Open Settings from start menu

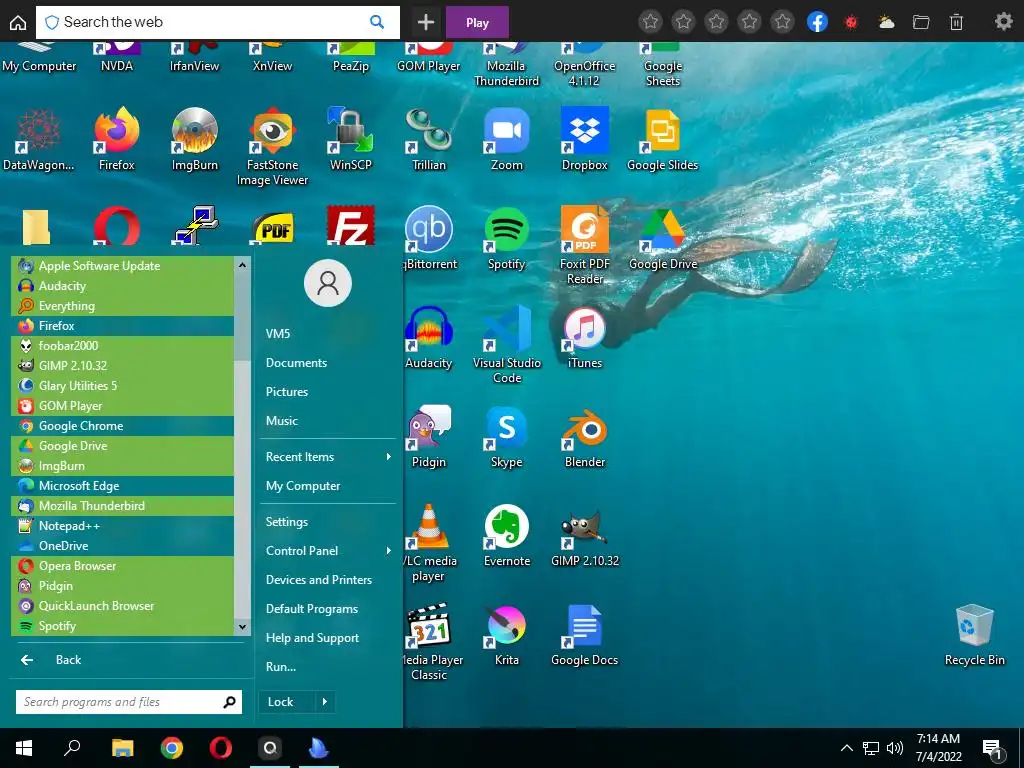click(287, 522)
